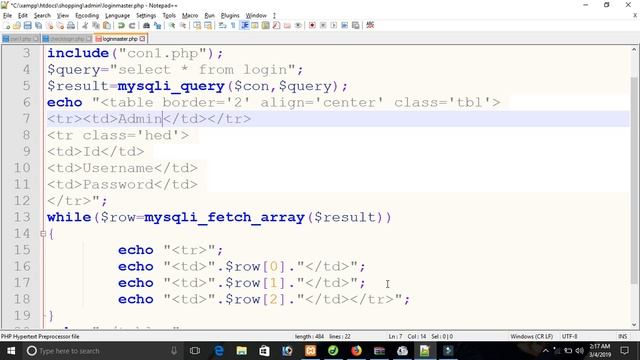This screenshot has height=360, width=640.
Task: Click the Save All toolbar icon
Action: [38, 25]
